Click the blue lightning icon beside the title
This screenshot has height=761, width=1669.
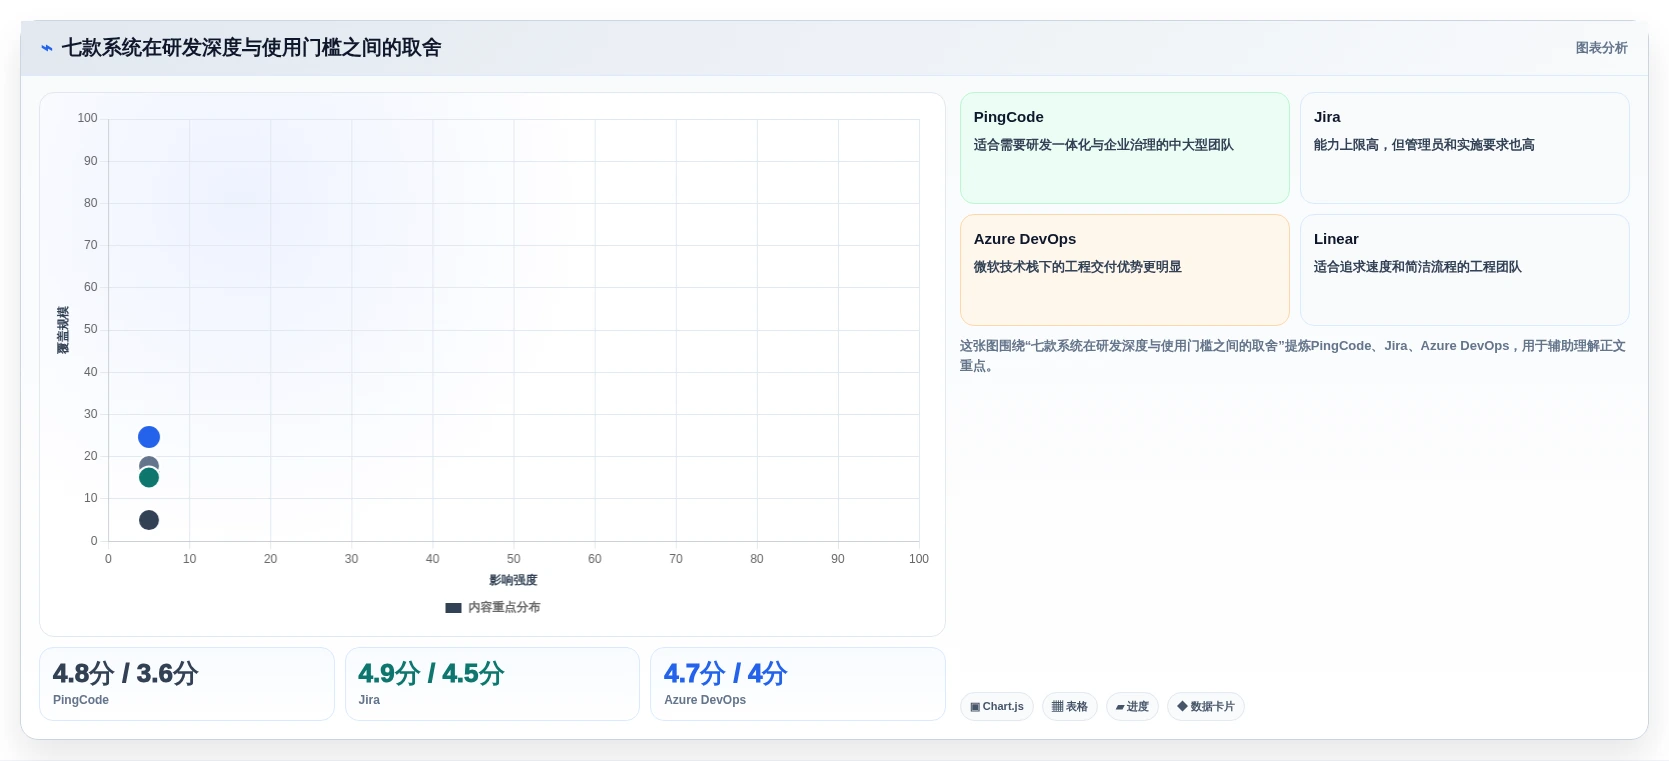tap(46, 48)
